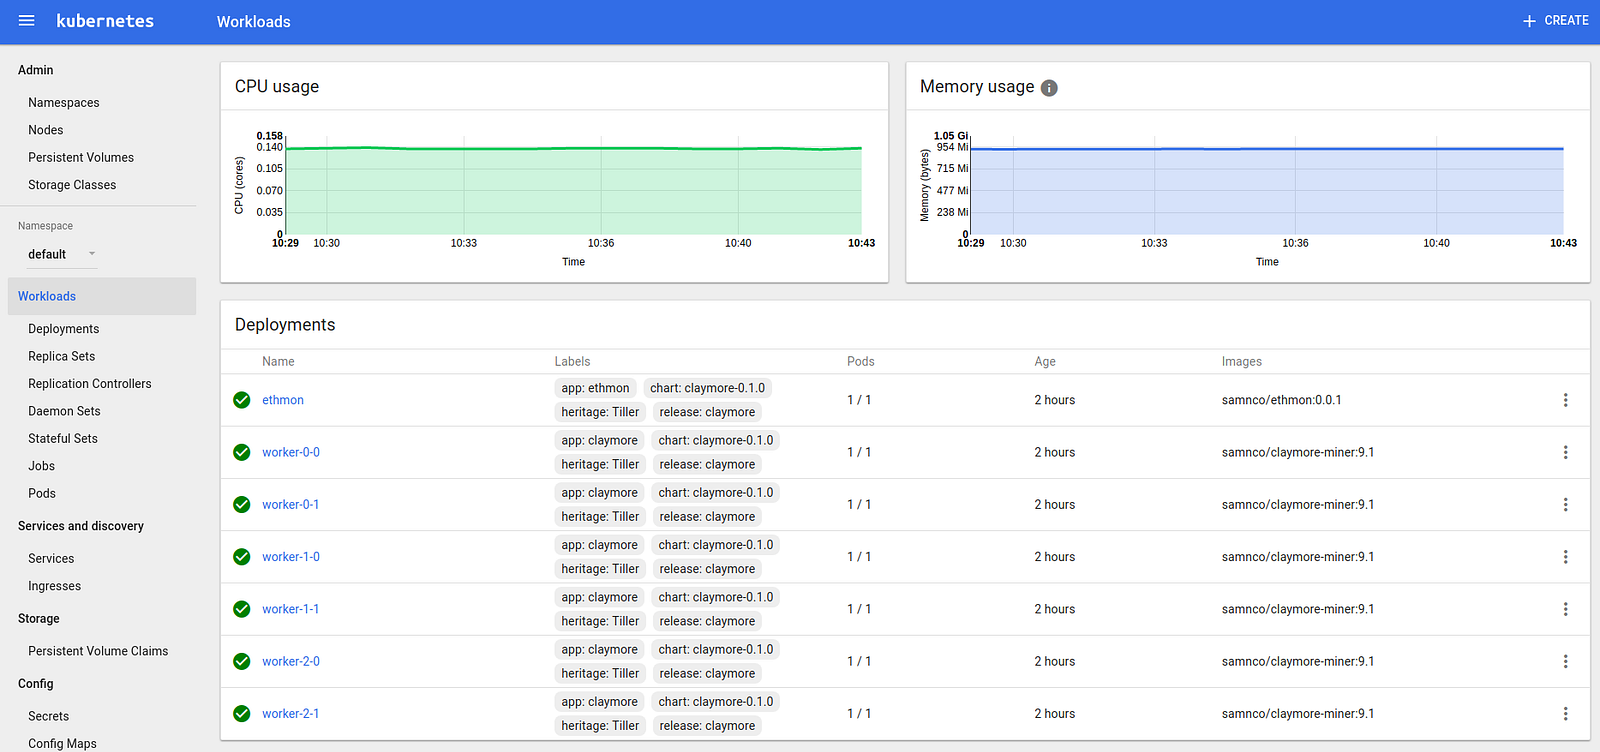
Task: Open Persistent Volume Claims in sidebar
Action: tap(98, 651)
